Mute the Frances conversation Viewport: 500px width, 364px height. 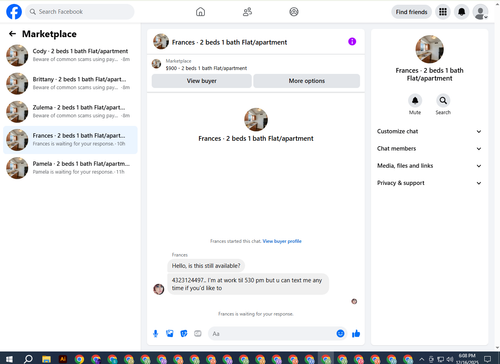[x=415, y=100]
